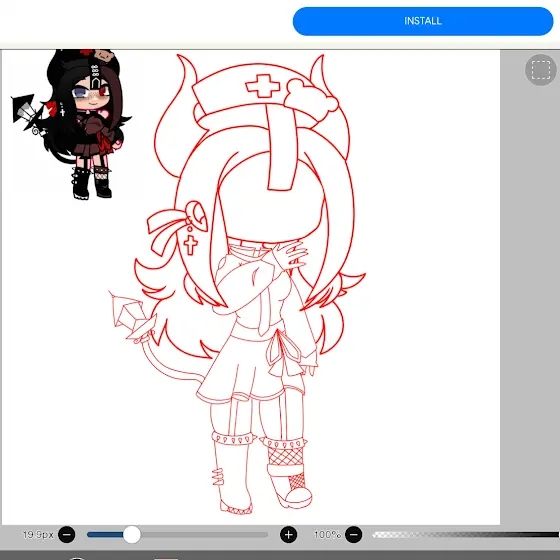Open the dashed-square selection tool icon
The height and width of the screenshot is (560, 560).
pos(541,70)
